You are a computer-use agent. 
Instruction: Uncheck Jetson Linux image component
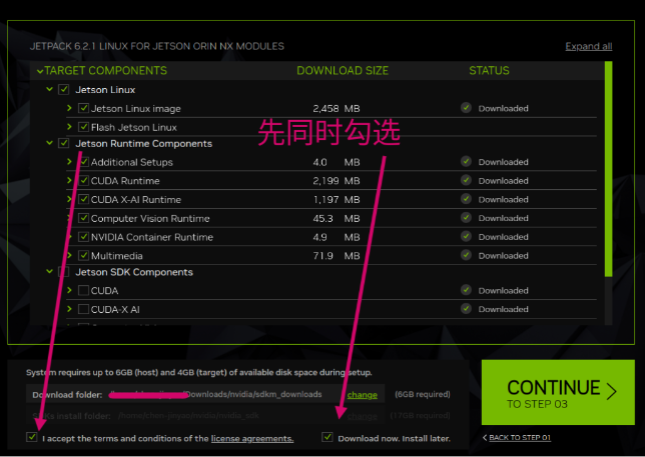point(84,108)
